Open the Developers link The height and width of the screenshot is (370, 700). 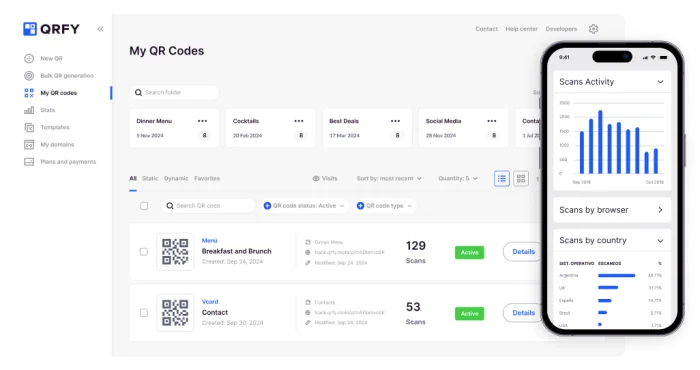click(561, 29)
